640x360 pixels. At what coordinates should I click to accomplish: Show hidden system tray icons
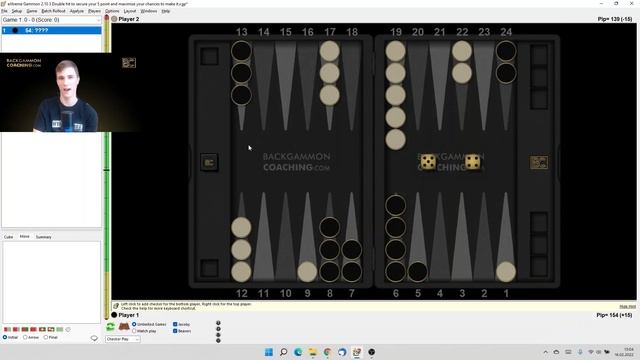(546, 352)
